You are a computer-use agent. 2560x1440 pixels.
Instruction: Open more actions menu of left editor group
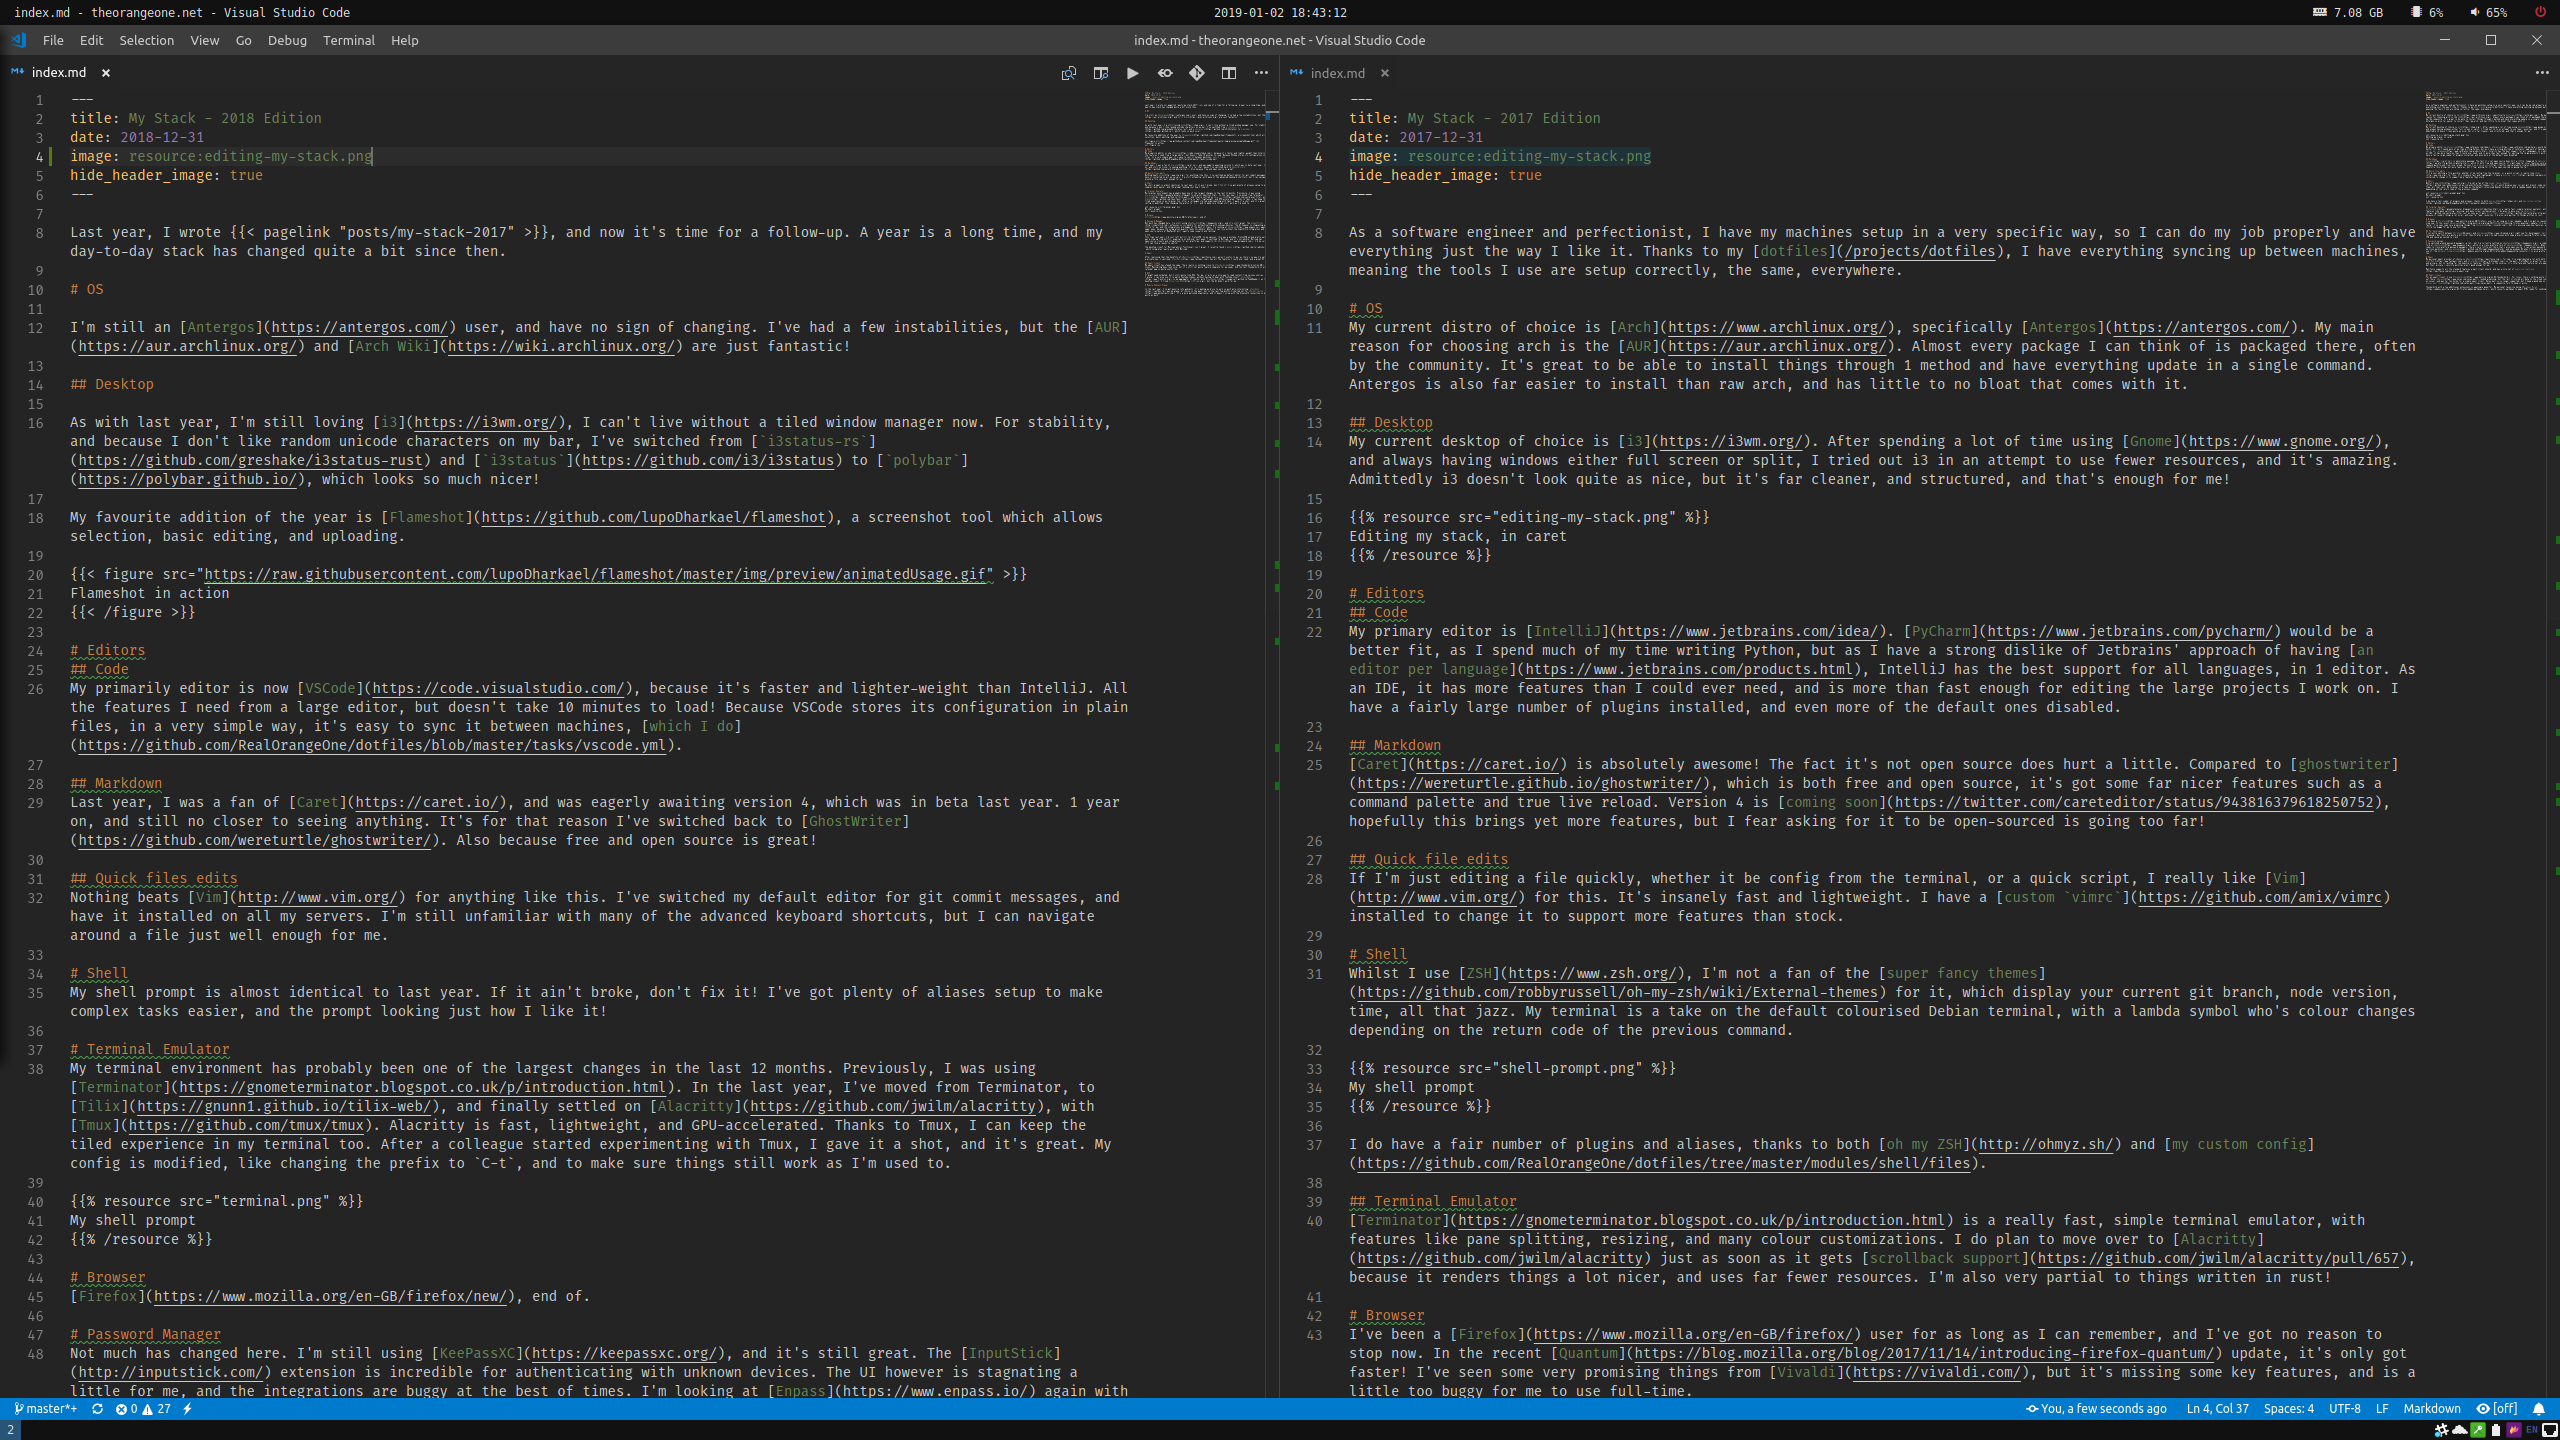tap(1261, 73)
